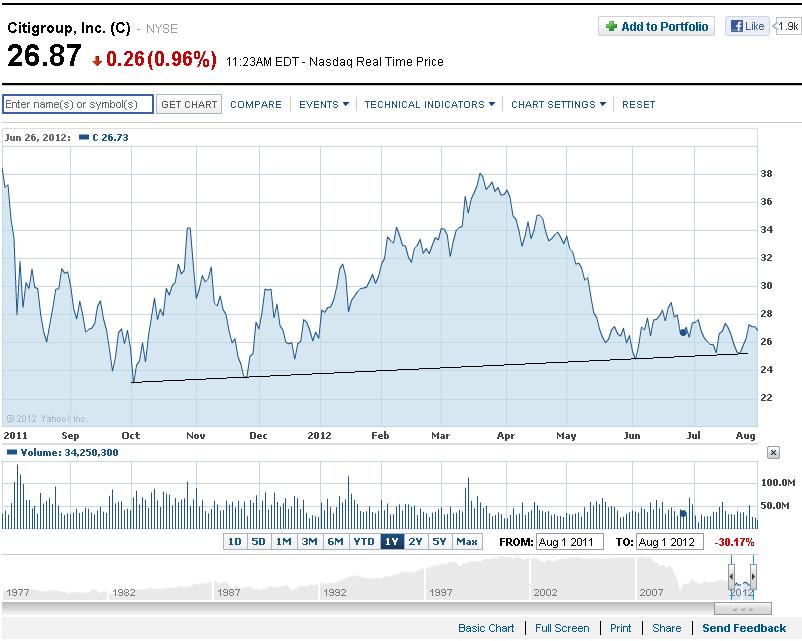Select the 1D time range
This screenshot has width=802, height=641.
click(235, 541)
